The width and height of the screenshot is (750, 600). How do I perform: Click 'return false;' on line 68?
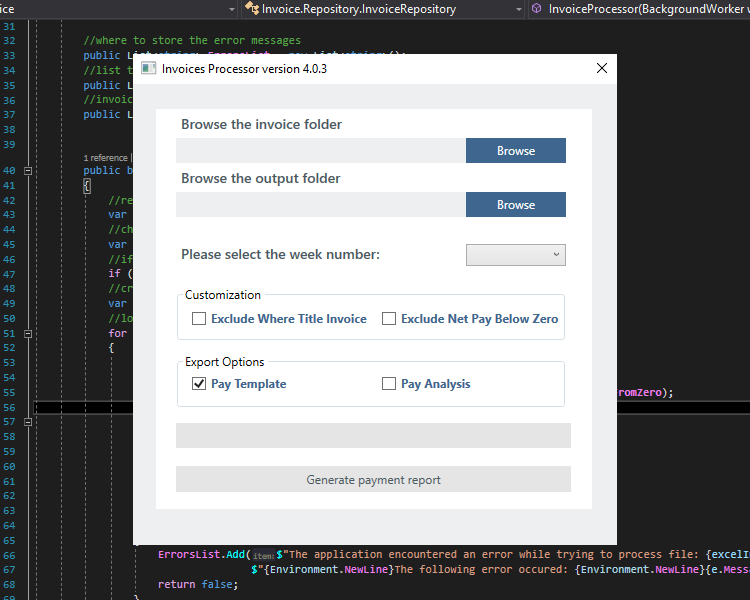click(198, 584)
